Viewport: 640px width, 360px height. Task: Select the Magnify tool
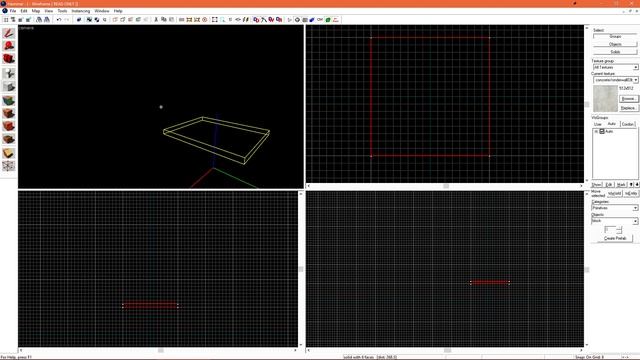(x=9, y=46)
